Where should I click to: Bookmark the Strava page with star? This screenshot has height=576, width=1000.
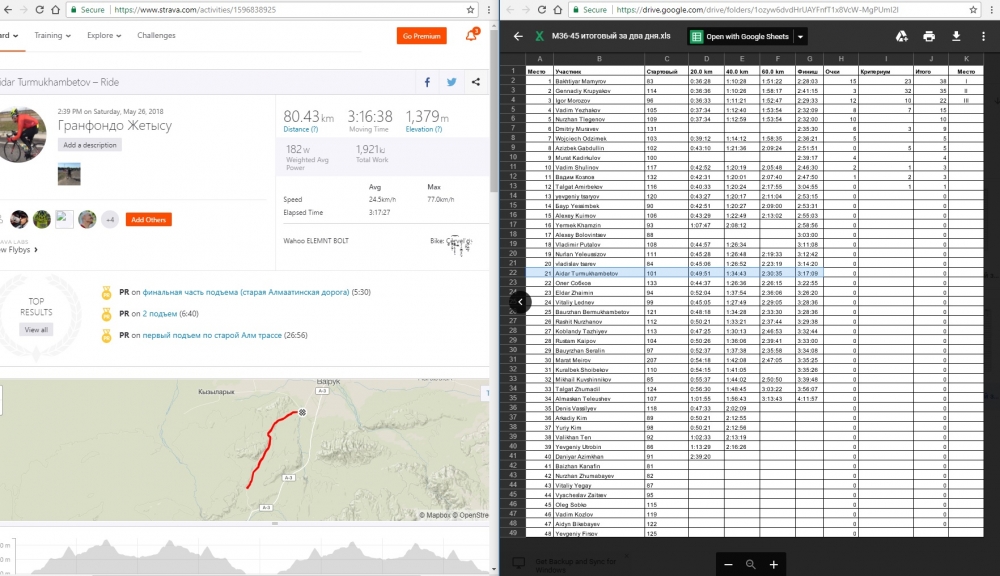pos(470,9)
